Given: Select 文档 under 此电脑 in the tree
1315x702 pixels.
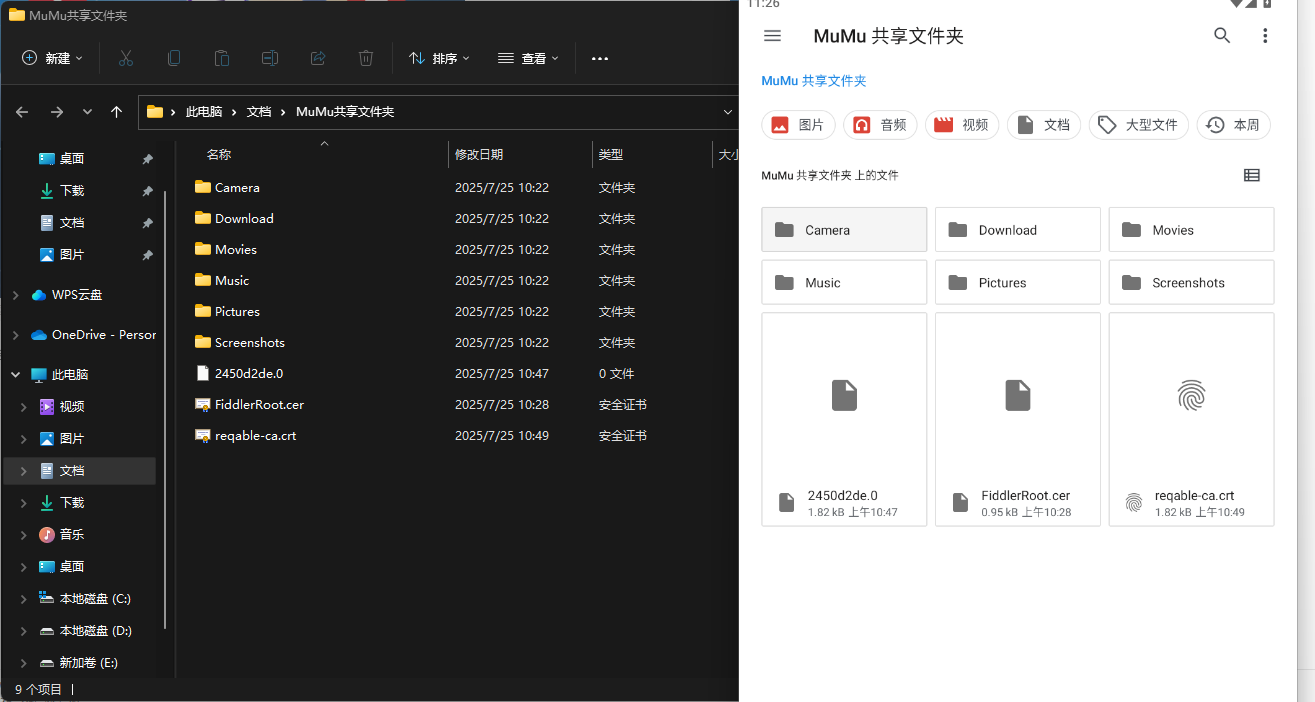Looking at the screenshot, I should (80, 471).
